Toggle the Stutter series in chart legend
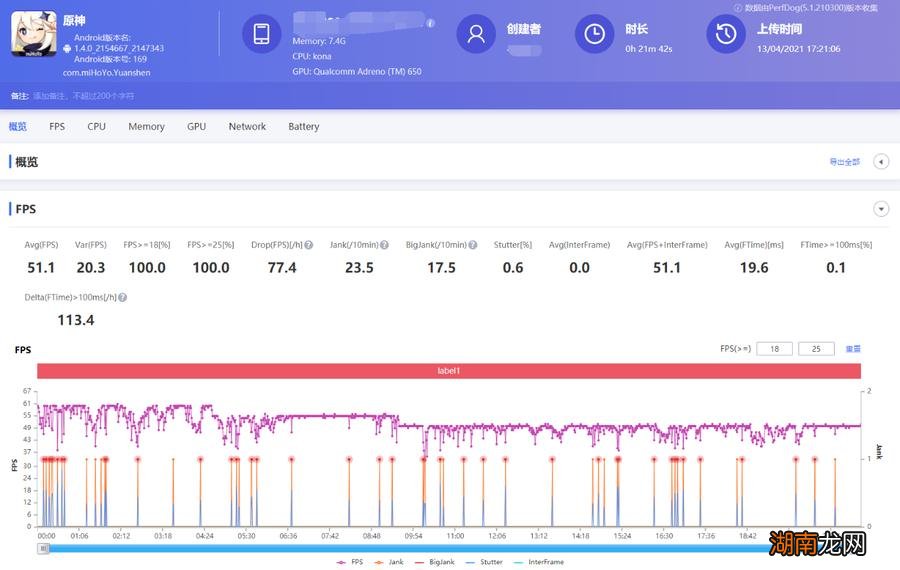This screenshot has width=900, height=570. coord(484,562)
